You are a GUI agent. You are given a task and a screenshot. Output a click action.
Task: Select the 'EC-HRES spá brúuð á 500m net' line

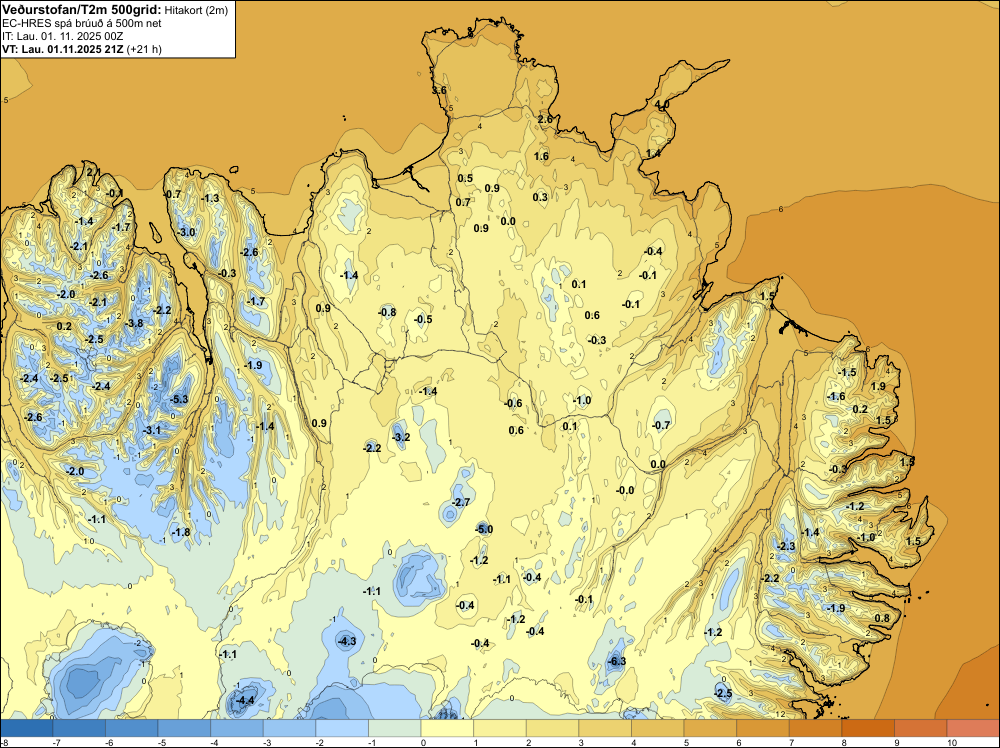pos(82,23)
